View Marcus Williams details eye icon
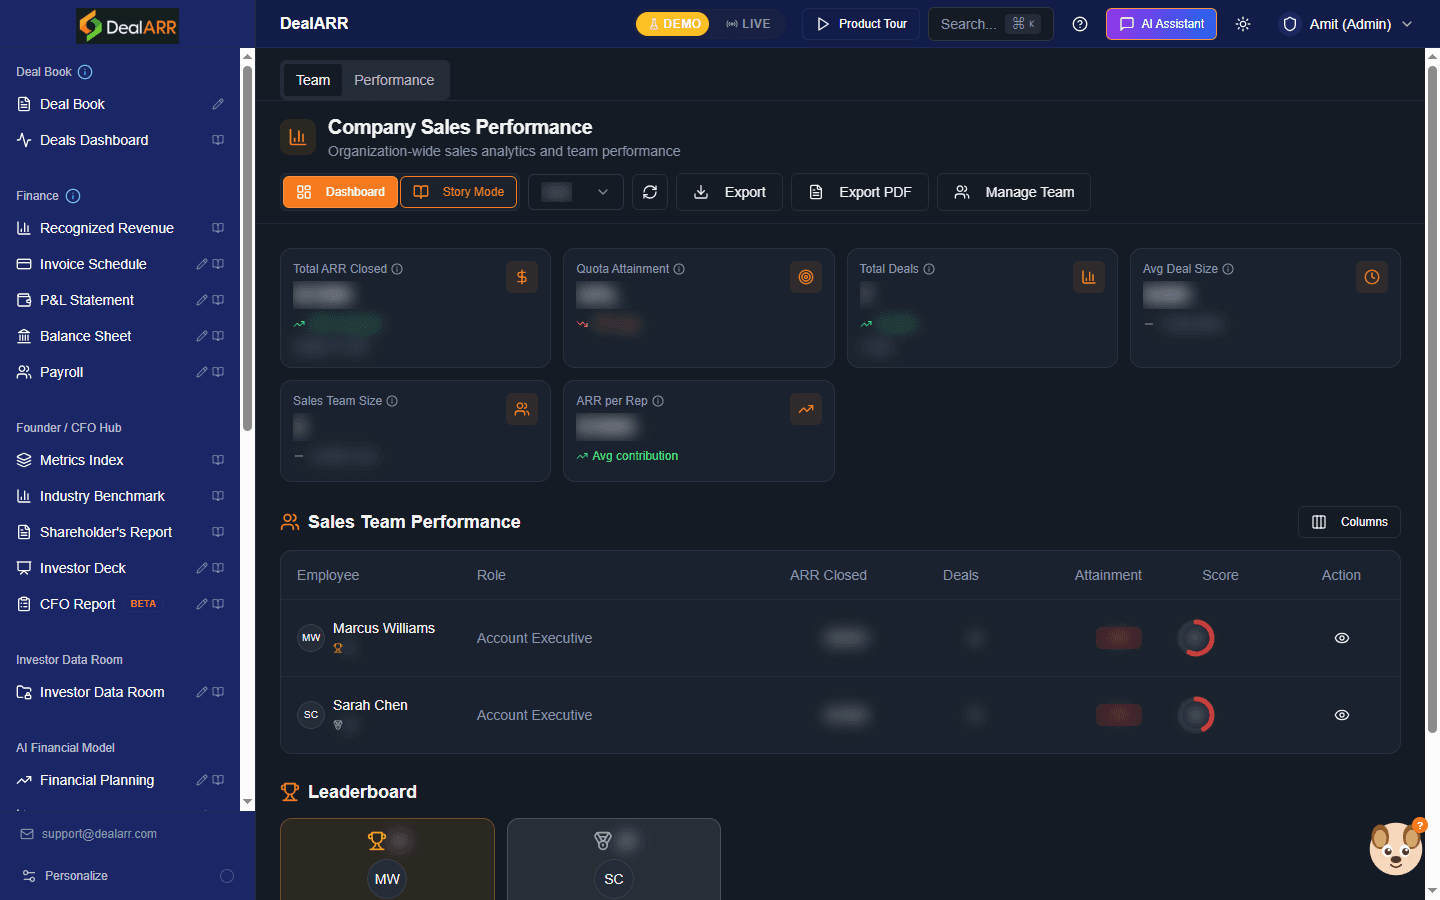The height and width of the screenshot is (900, 1440). (1342, 638)
